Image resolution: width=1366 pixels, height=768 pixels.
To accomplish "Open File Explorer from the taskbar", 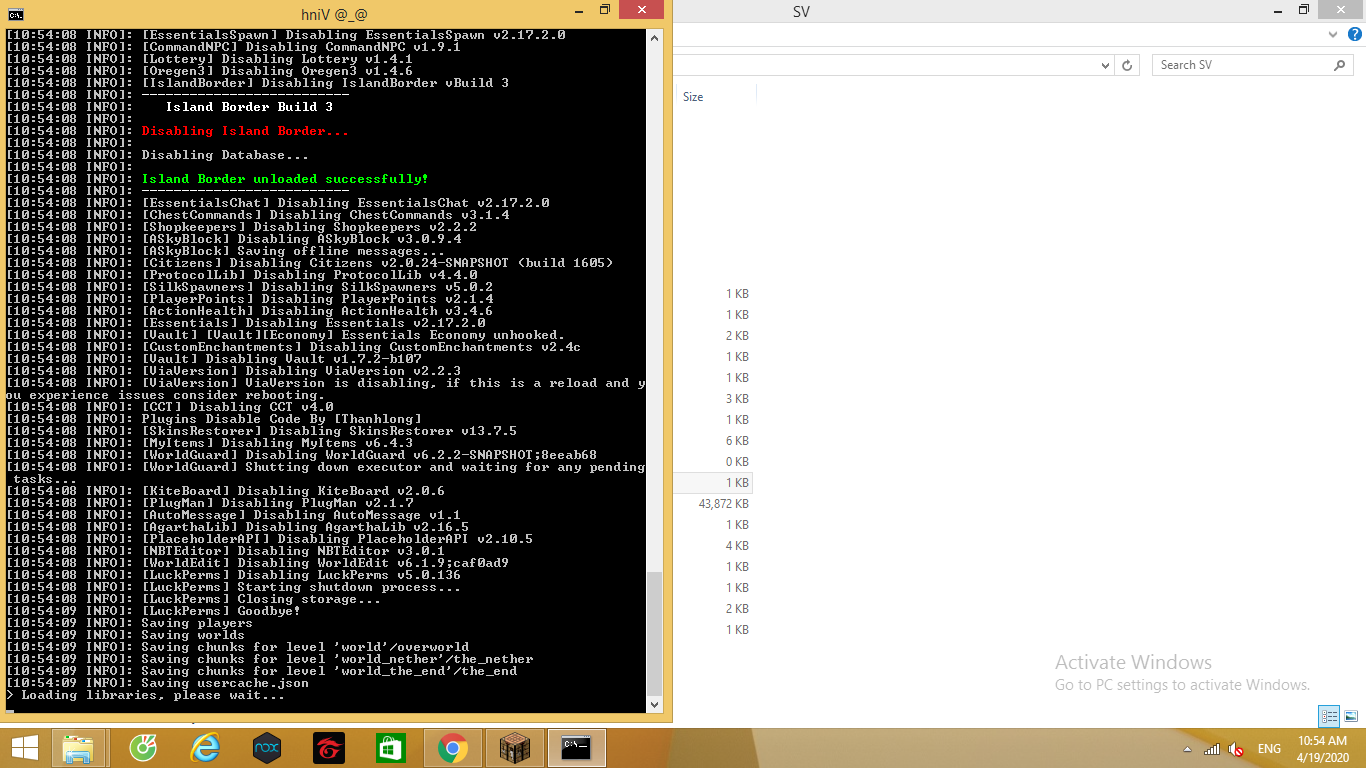I will point(78,748).
